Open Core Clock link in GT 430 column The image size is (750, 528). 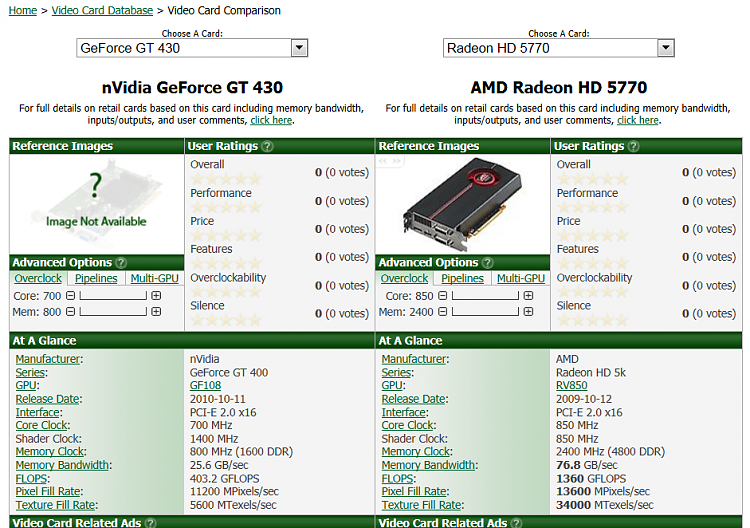coord(41,425)
